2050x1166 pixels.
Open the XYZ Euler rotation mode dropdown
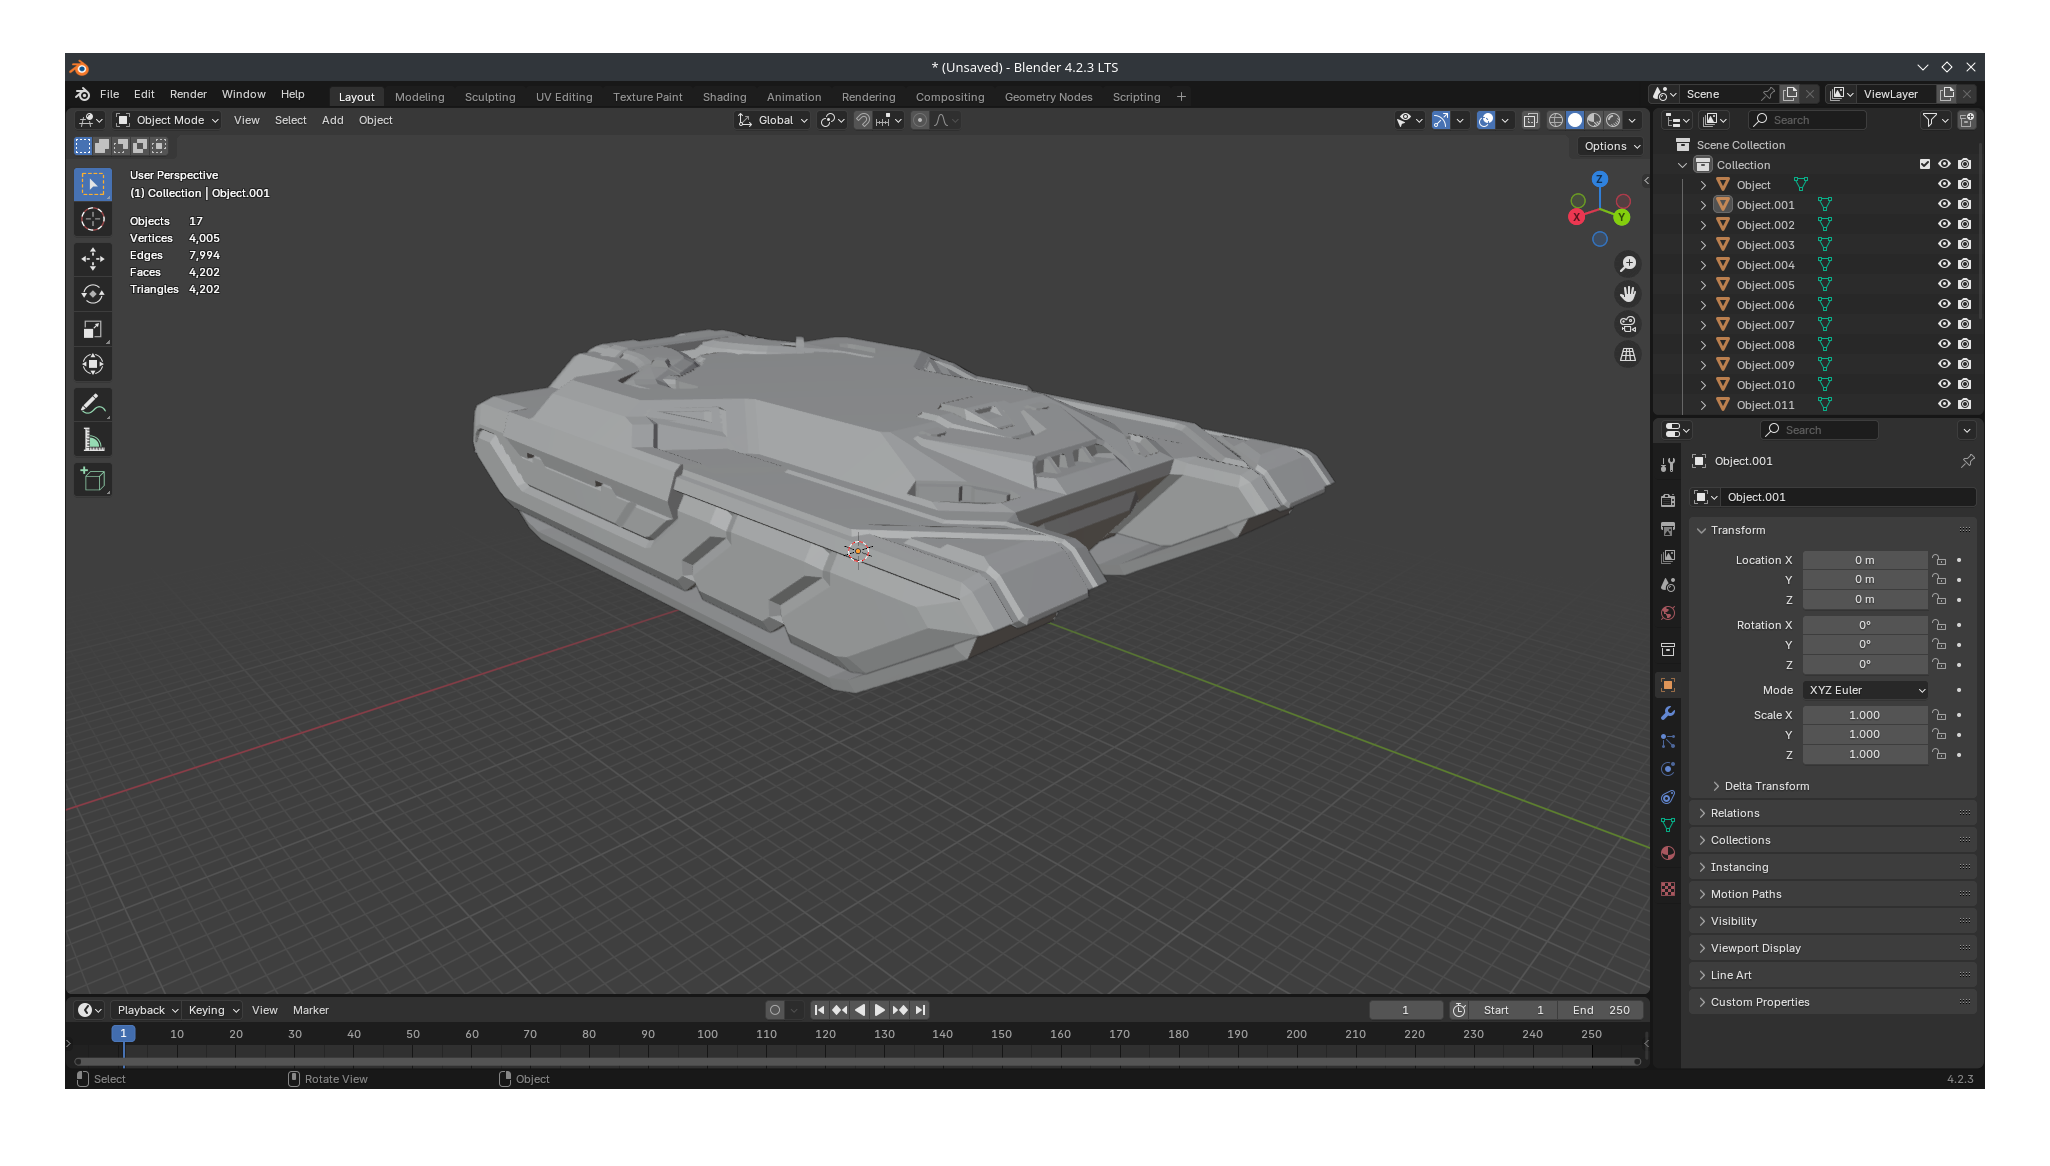pos(1866,690)
